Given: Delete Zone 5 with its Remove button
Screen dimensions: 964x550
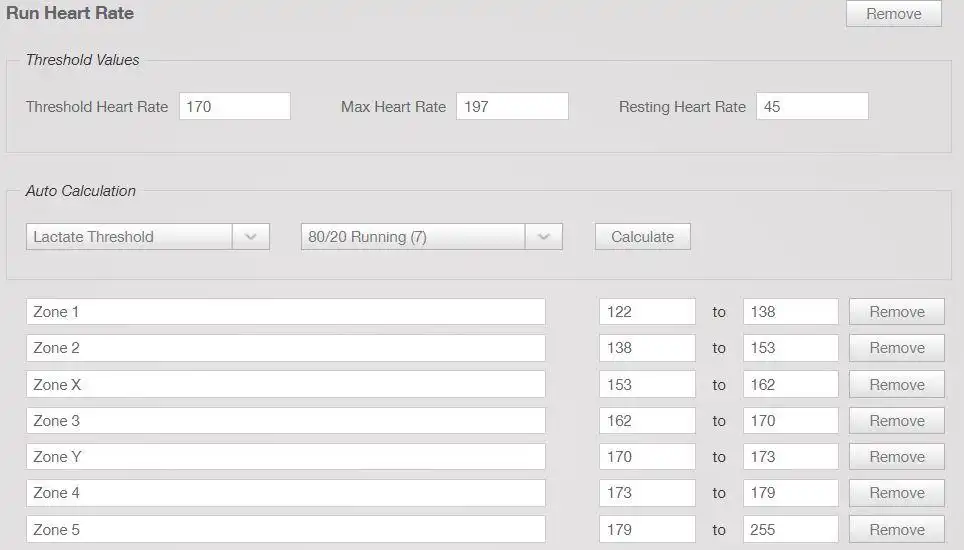Looking at the screenshot, I should (897, 530).
